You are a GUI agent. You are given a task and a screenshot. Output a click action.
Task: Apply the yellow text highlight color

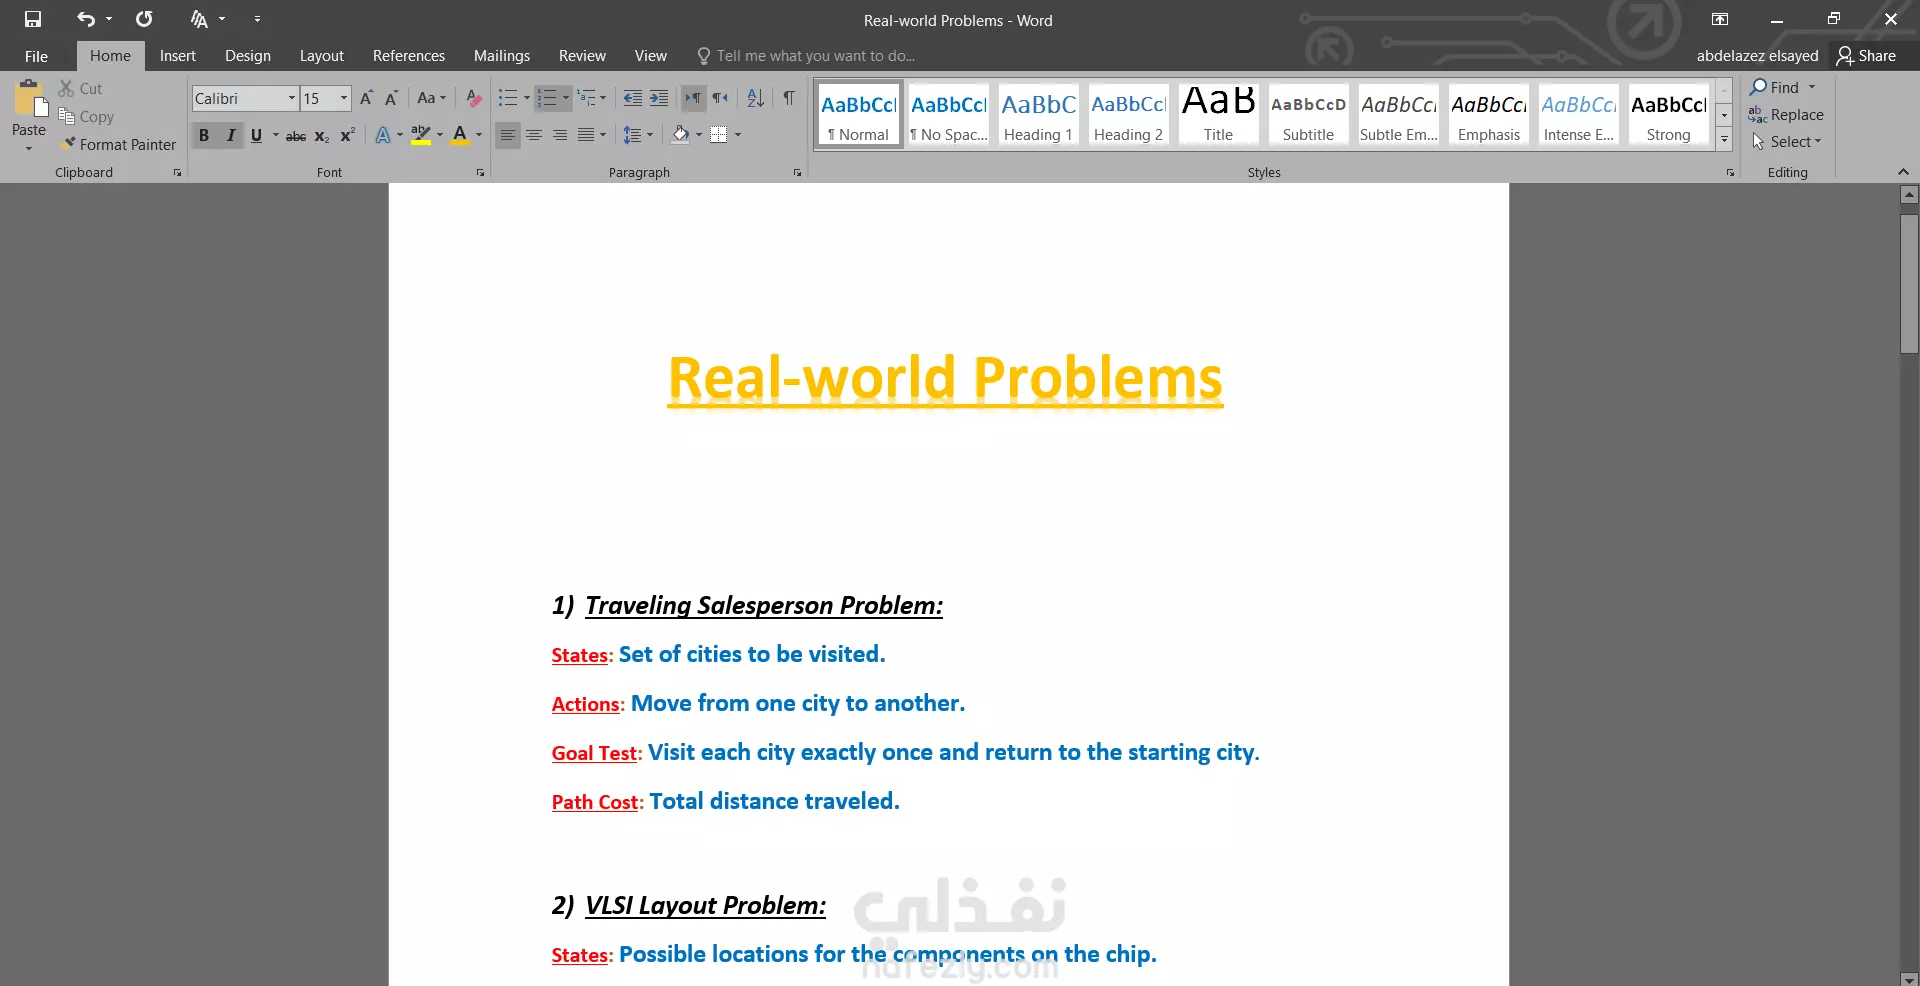coord(421,135)
